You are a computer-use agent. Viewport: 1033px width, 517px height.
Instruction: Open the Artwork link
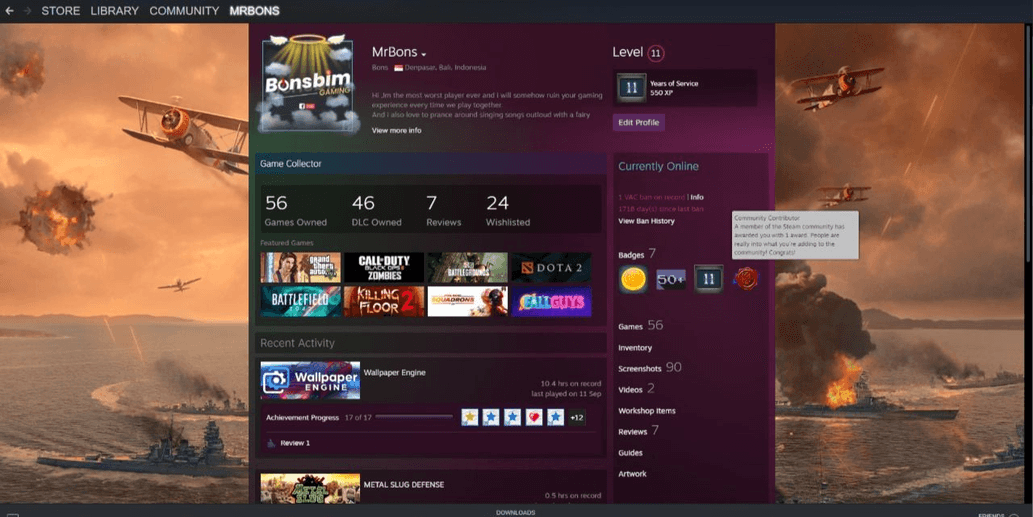[632, 474]
